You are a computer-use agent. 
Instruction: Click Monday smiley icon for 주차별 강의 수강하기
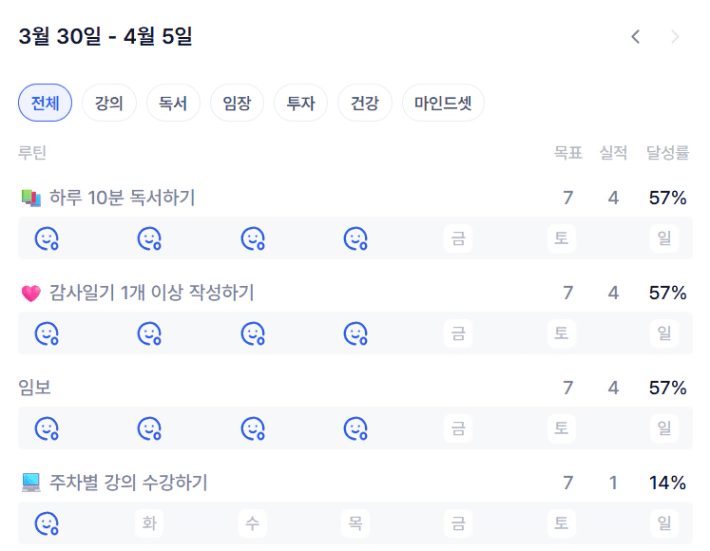tap(47, 523)
